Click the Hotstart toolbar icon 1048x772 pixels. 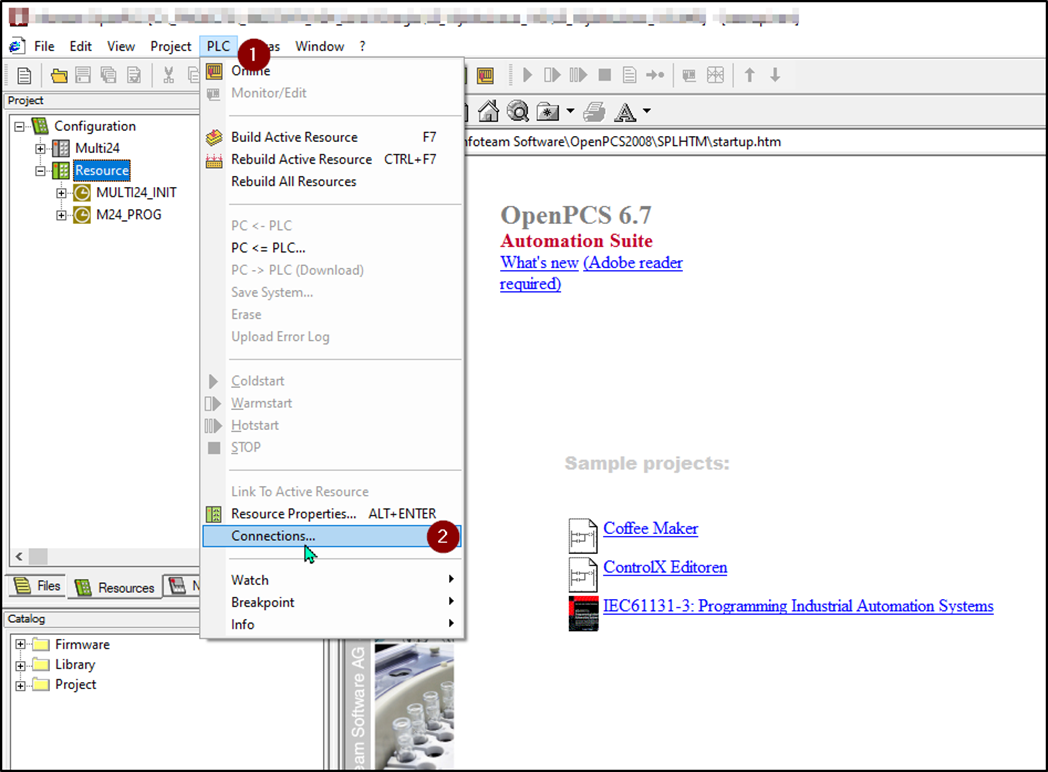(578, 75)
